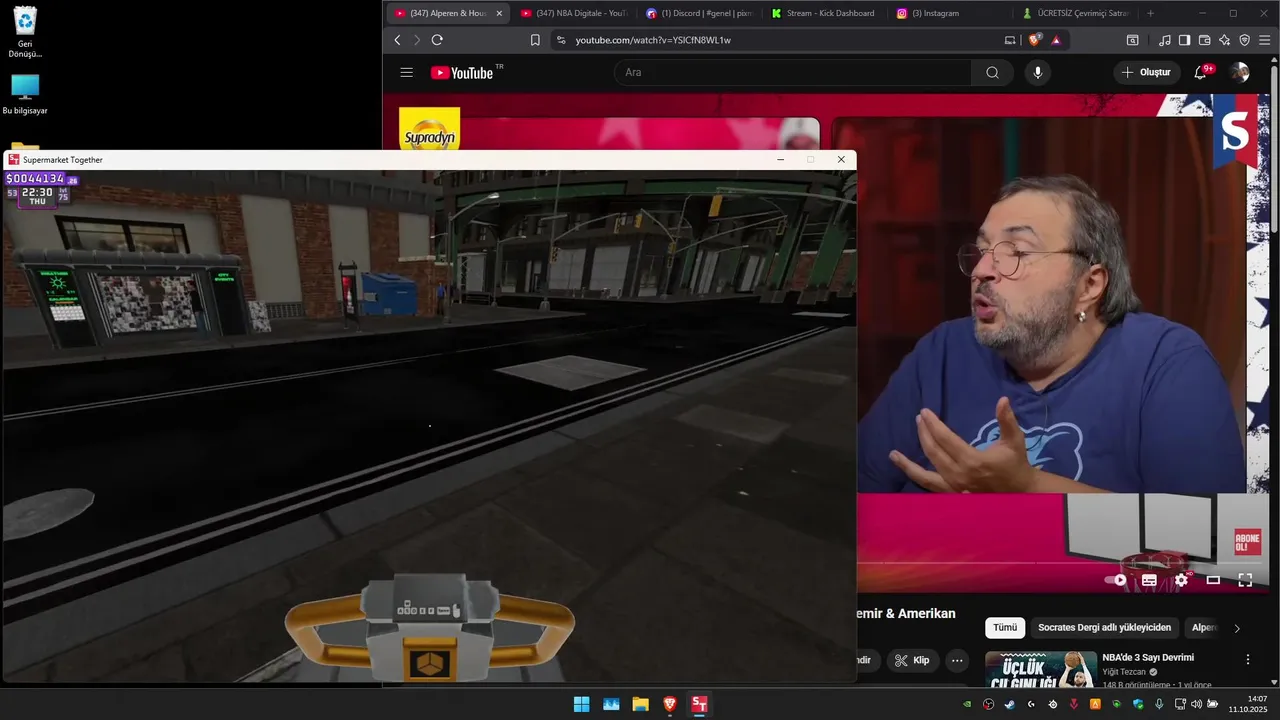Switch to ÜCRETSİZ Çevrimiçi Satranç tab
Viewport: 1280px width, 720px height.
click(1075, 13)
